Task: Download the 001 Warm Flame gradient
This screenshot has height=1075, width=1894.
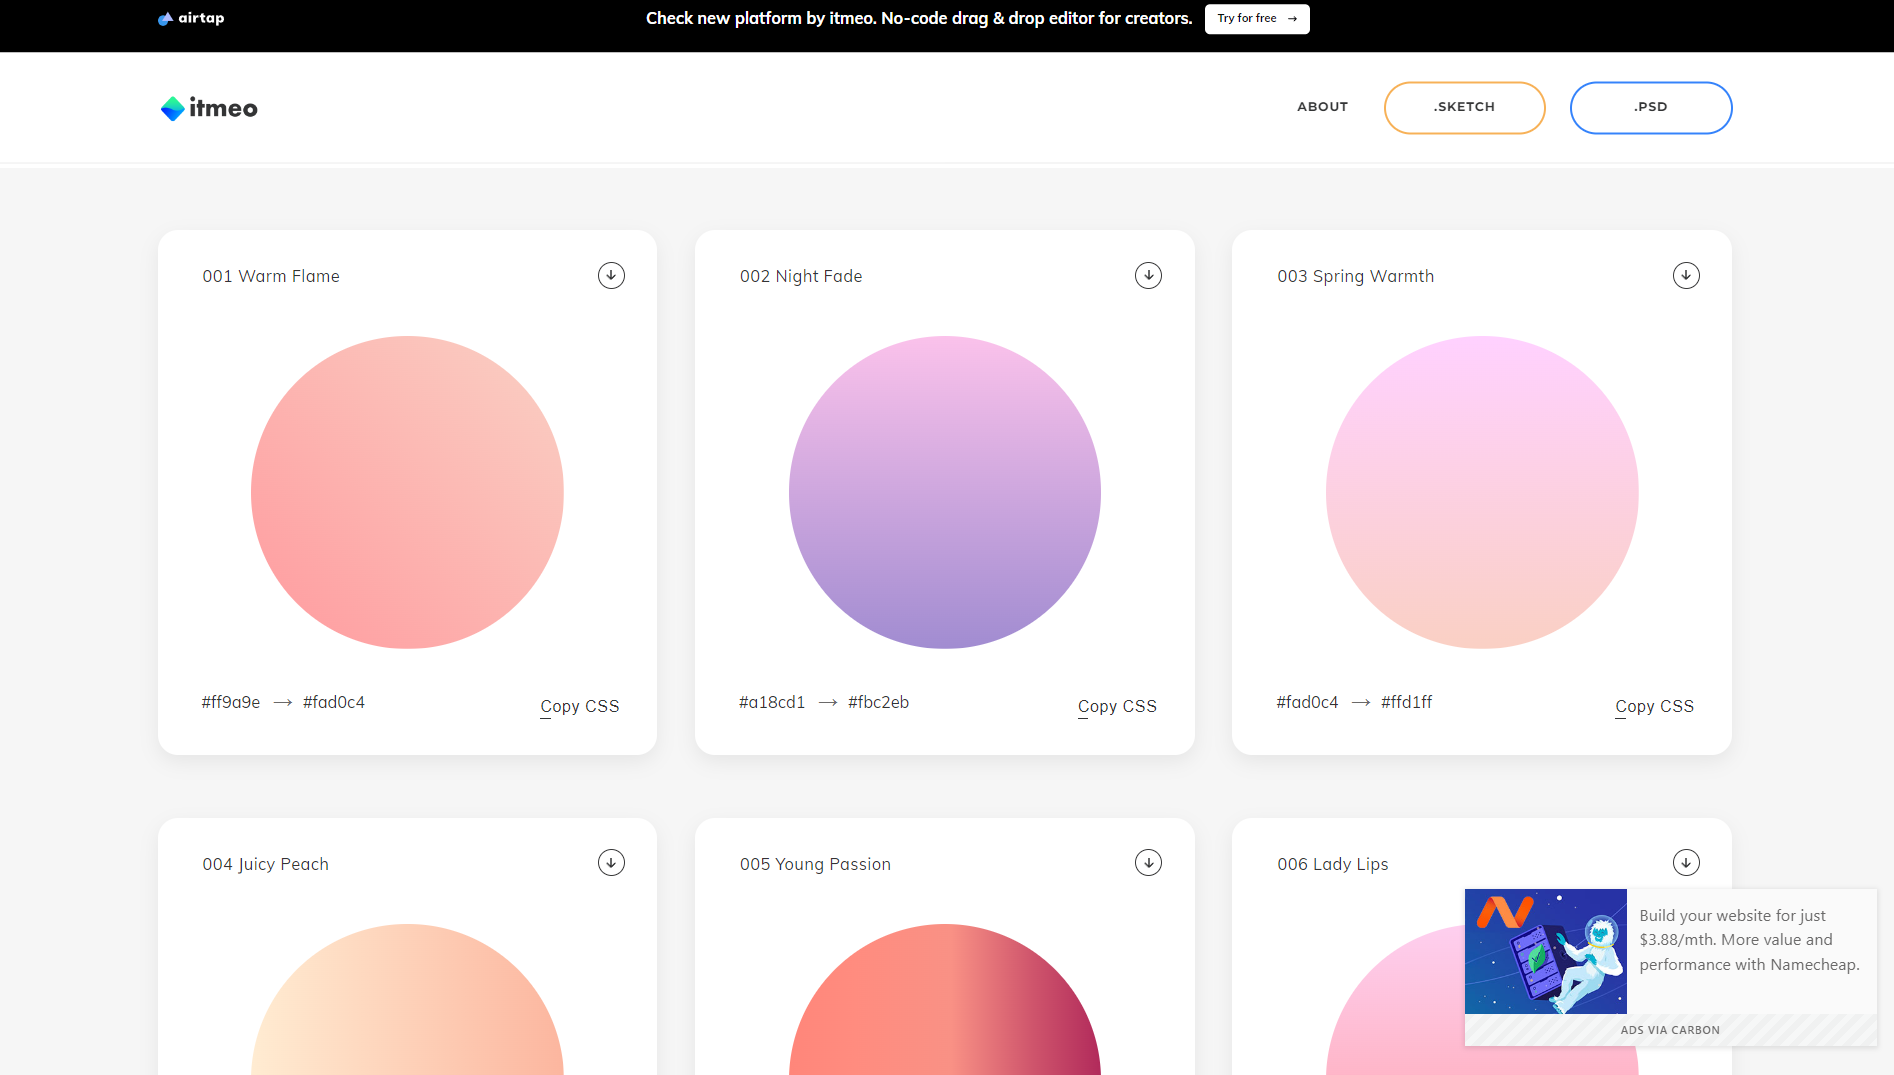Action: click(x=611, y=275)
